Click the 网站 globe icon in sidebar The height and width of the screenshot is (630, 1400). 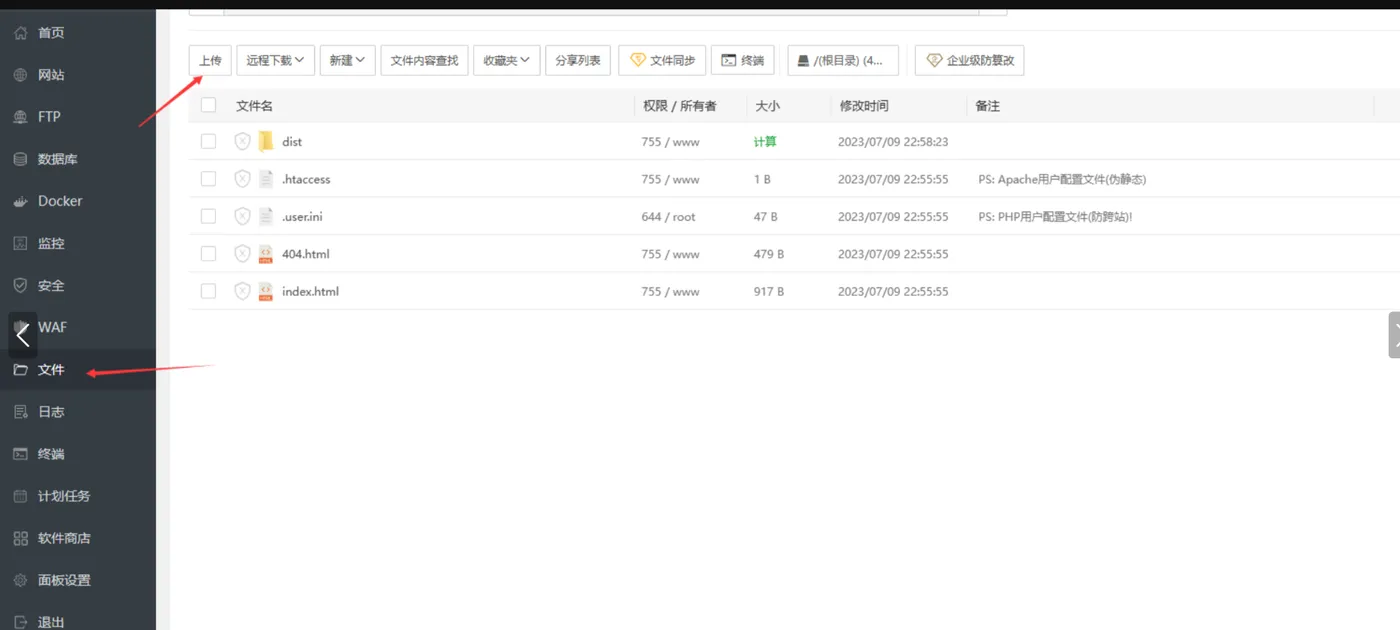point(21,75)
